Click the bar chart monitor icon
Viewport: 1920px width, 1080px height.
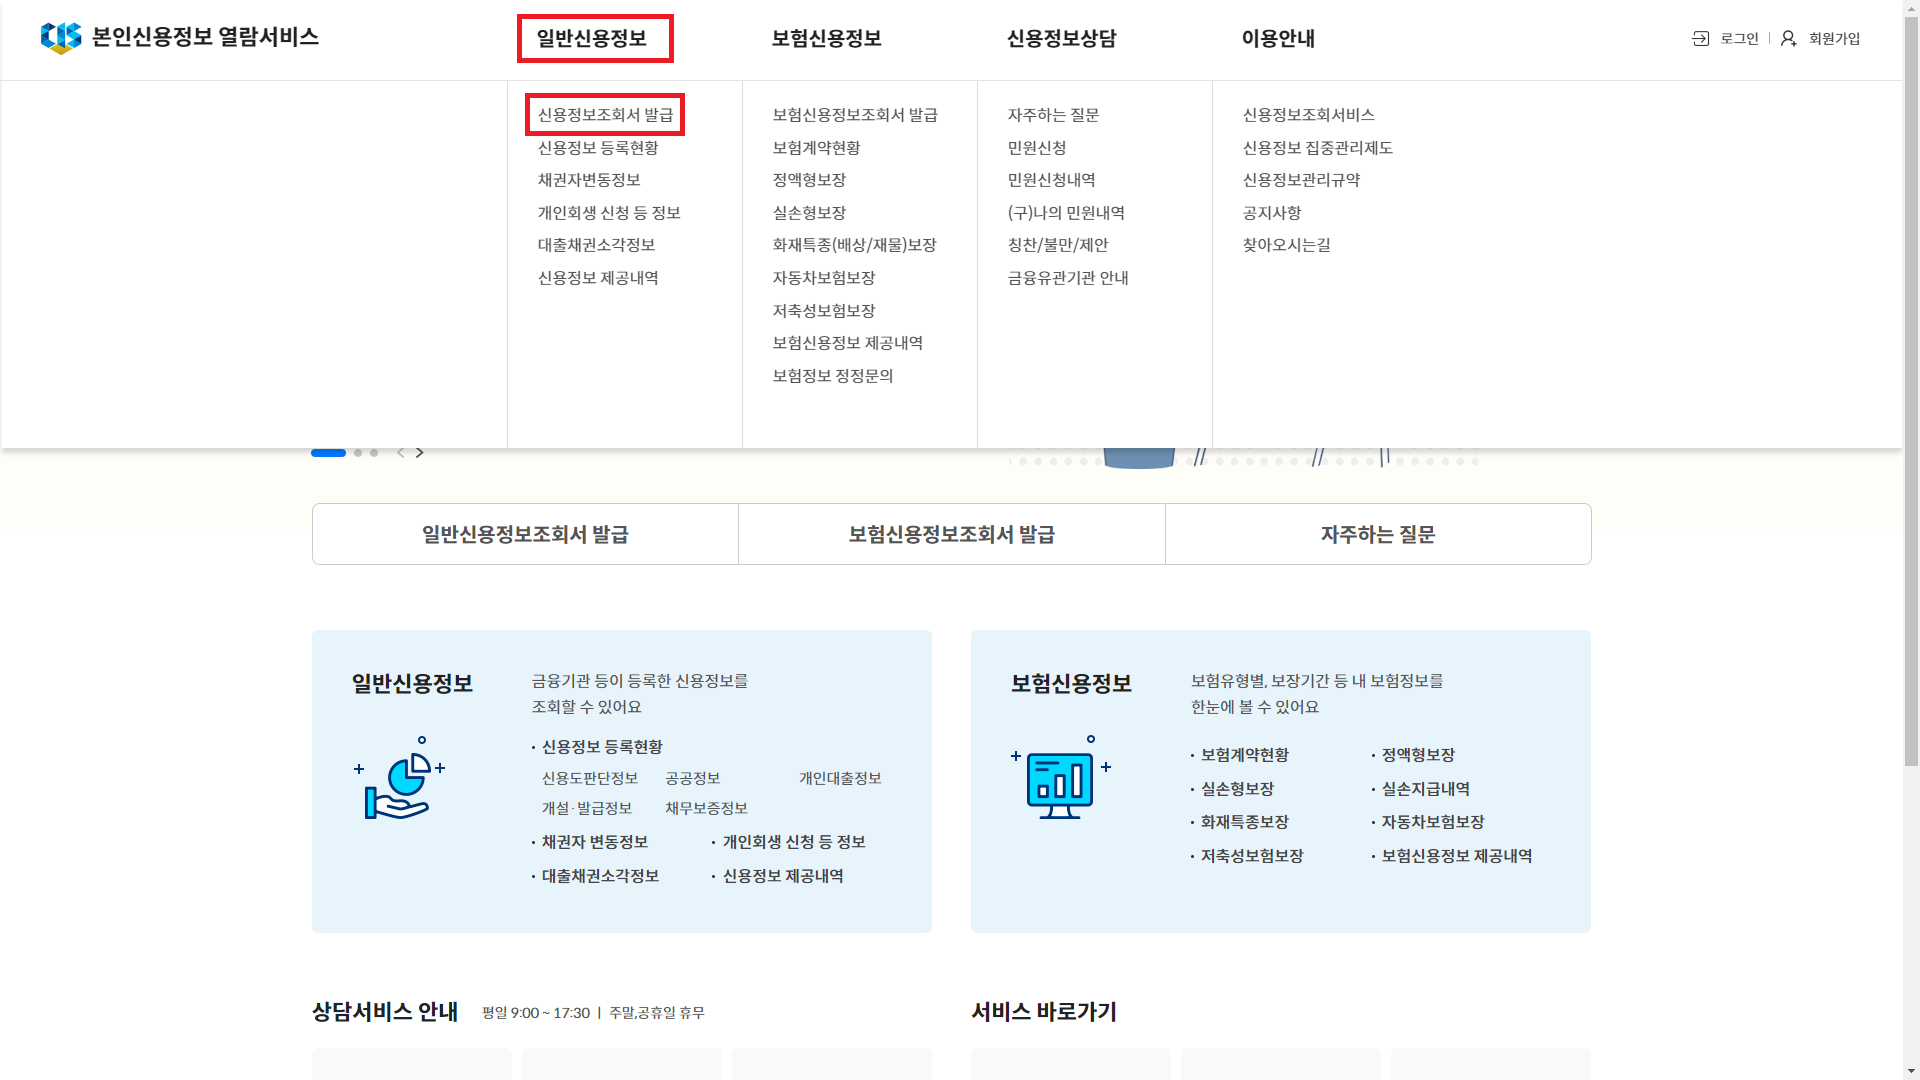(x=1060, y=779)
